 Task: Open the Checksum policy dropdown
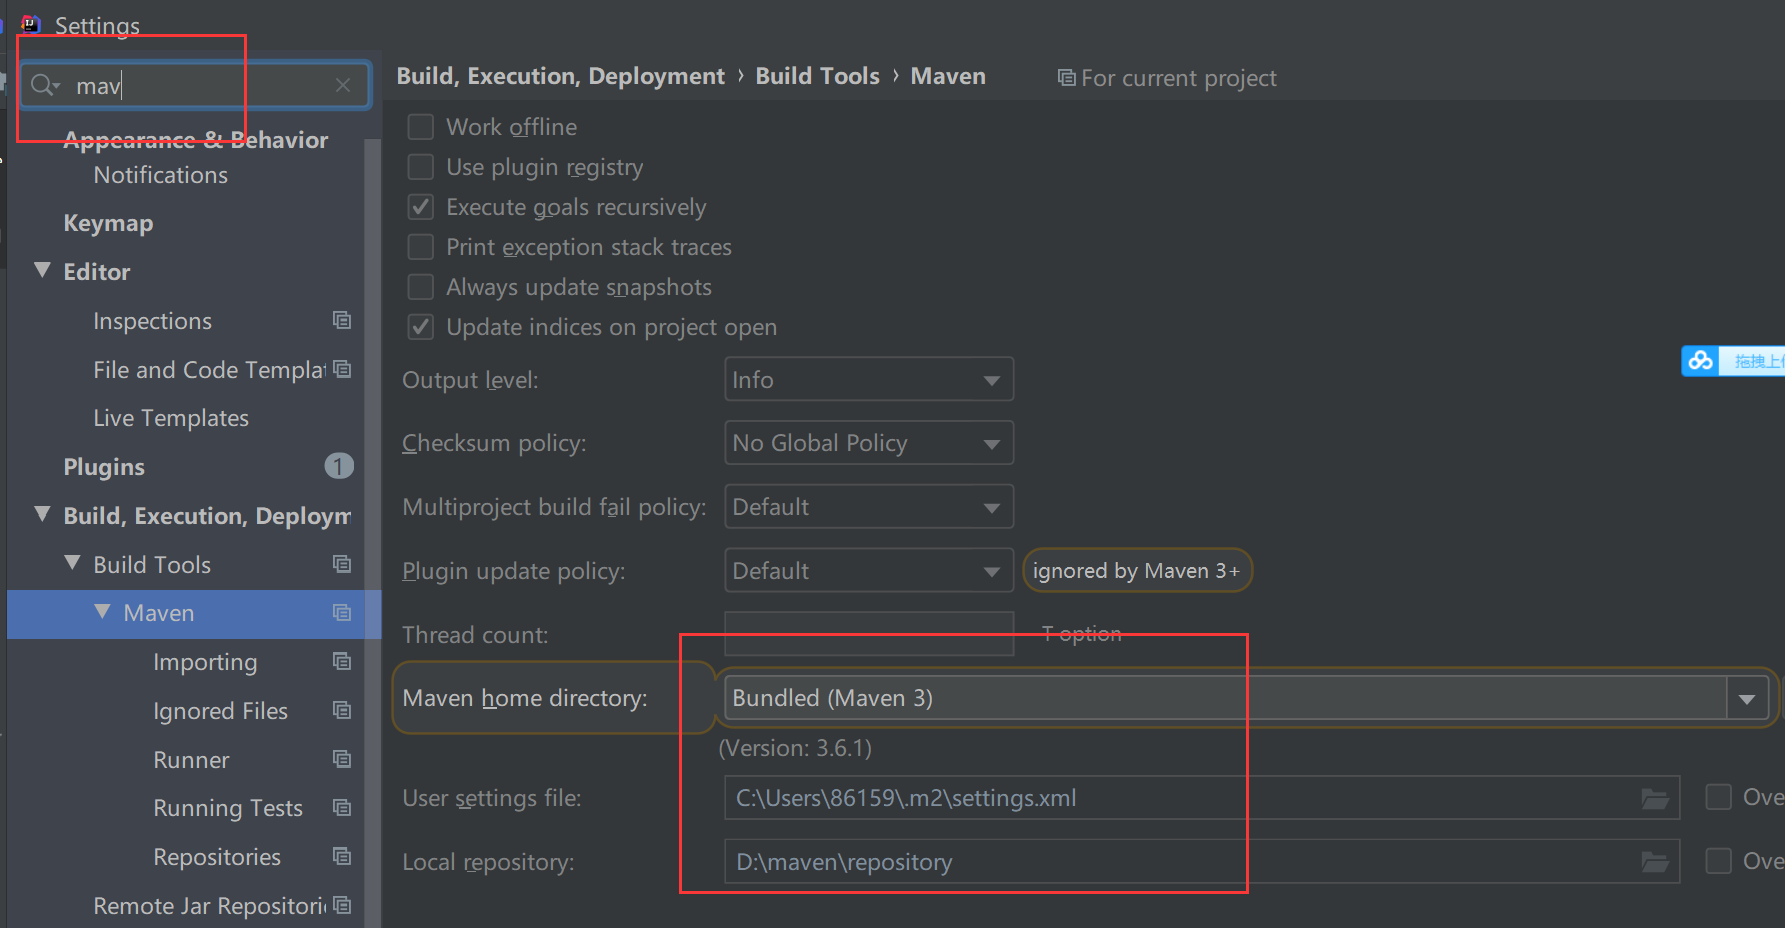click(868, 443)
